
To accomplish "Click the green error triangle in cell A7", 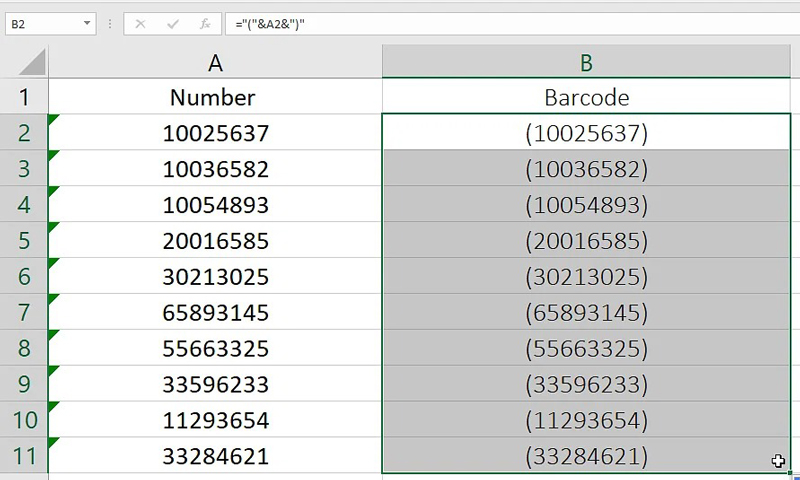I will click(53, 300).
